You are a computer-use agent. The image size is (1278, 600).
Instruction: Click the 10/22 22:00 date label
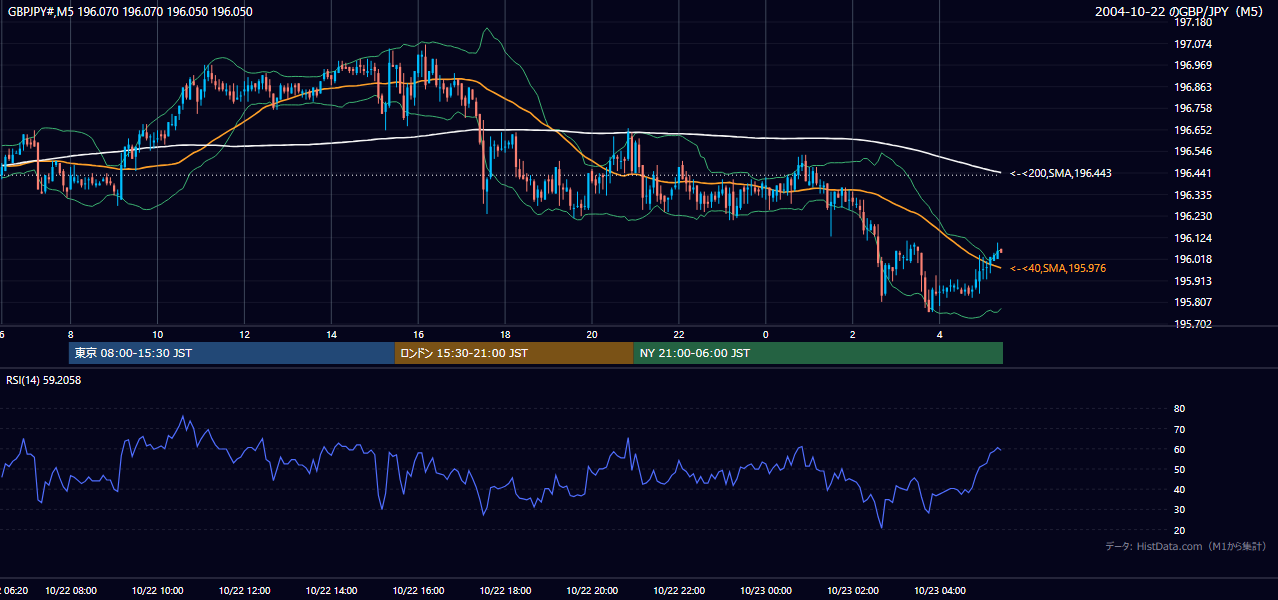[x=679, y=590]
